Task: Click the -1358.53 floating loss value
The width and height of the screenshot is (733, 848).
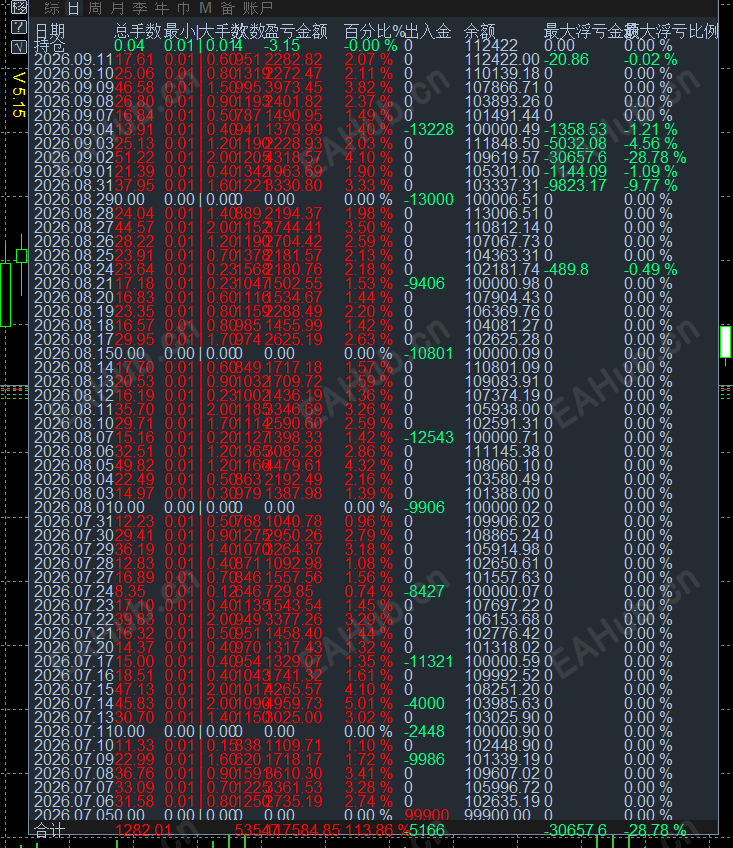Action: tap(576, 129)
